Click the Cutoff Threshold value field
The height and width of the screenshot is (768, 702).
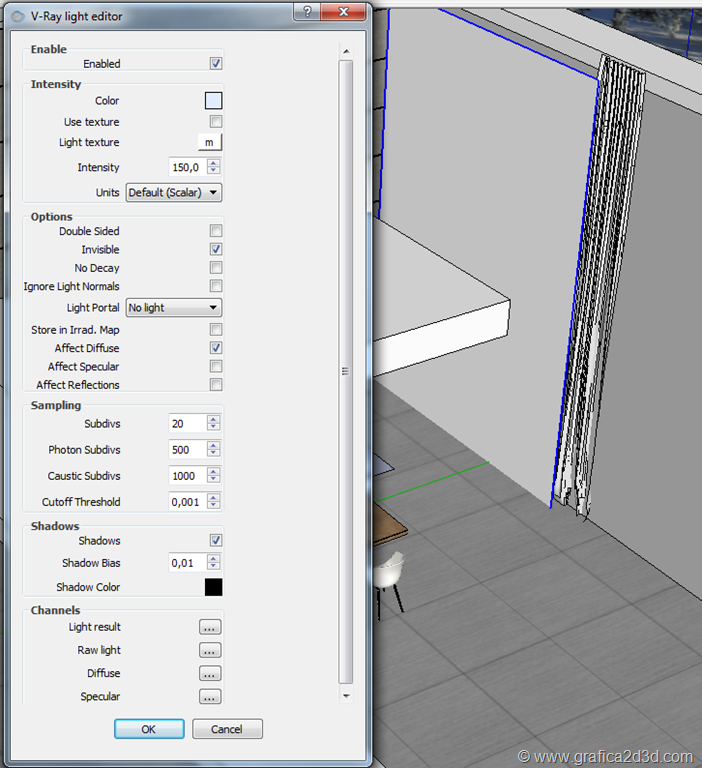187,502
